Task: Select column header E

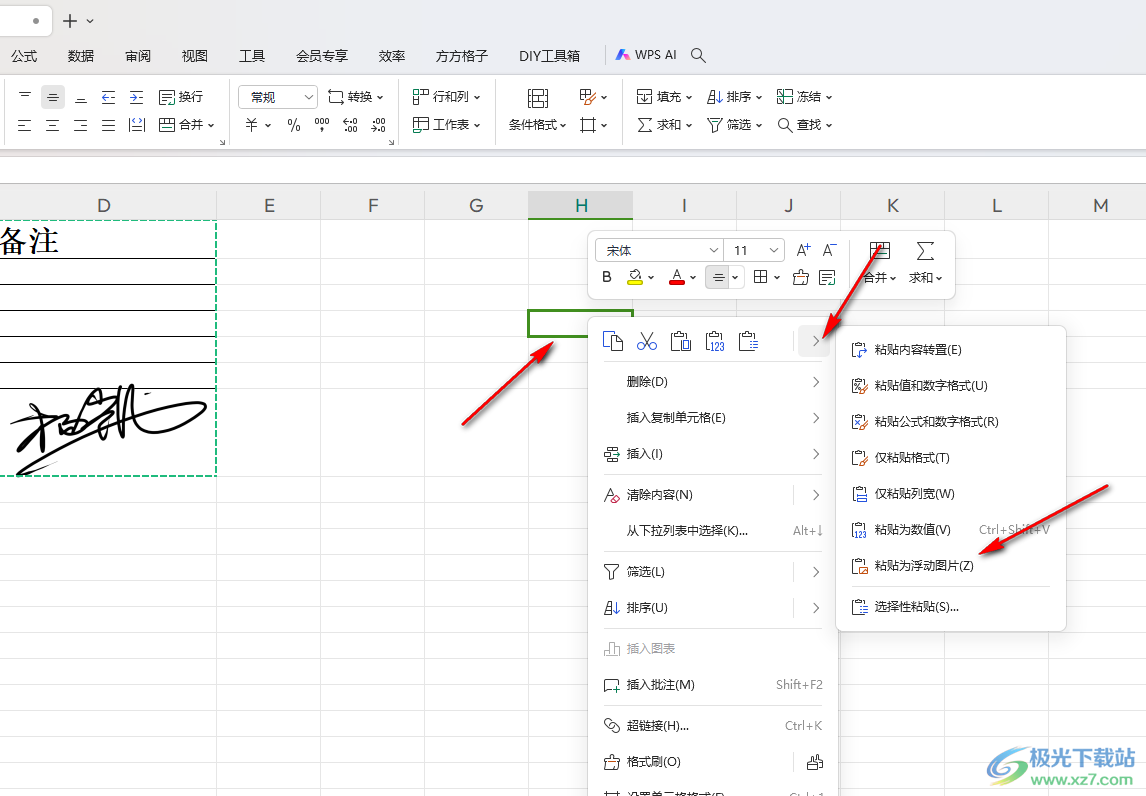Action: pyautogui.click(x=269, y=205)
